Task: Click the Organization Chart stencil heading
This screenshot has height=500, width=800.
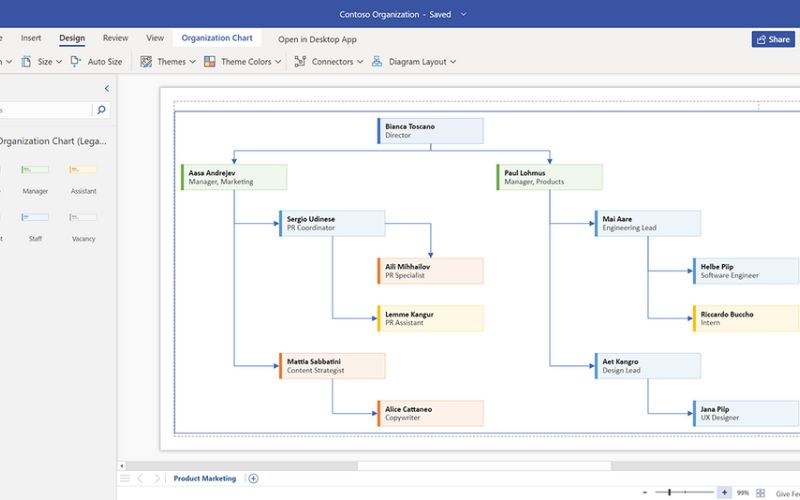Action: 53,141
